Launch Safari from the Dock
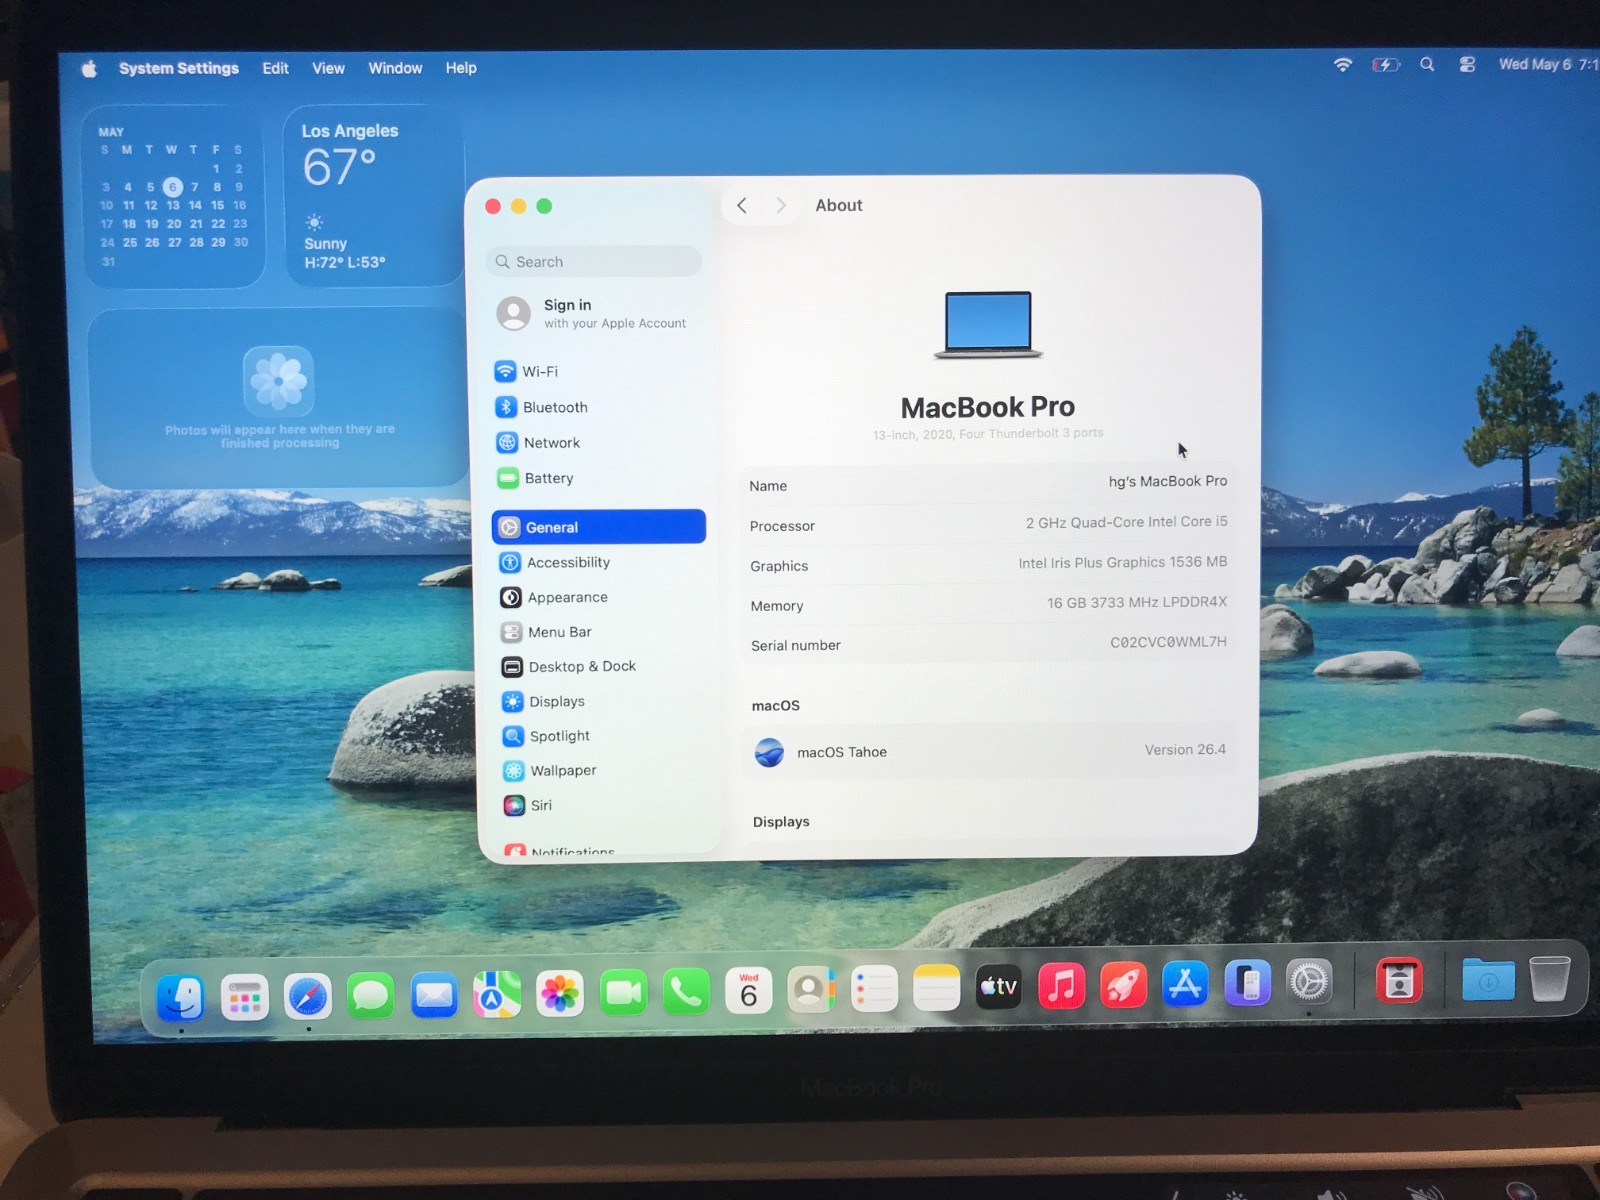1600x1200 pixels. click(x=308, y=996)
